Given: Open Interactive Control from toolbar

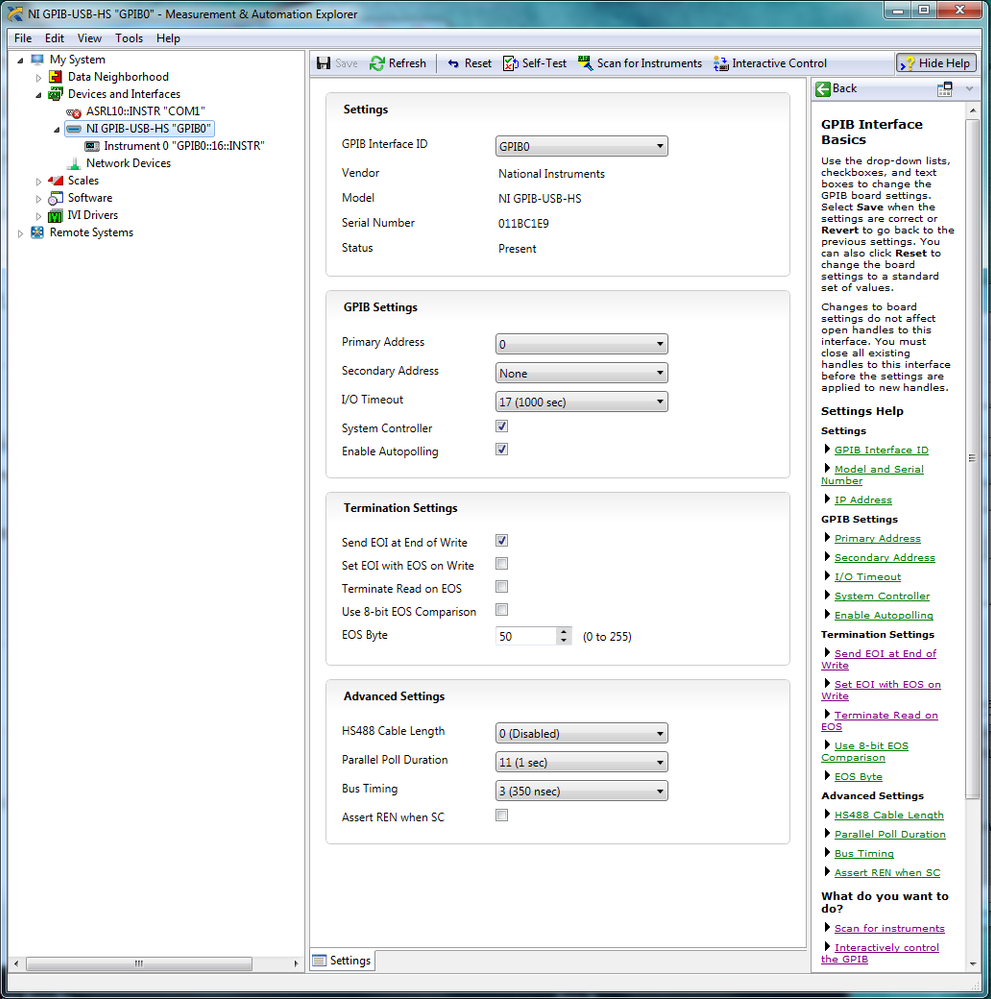Looking at the screenshot, I should pos(770,63).
